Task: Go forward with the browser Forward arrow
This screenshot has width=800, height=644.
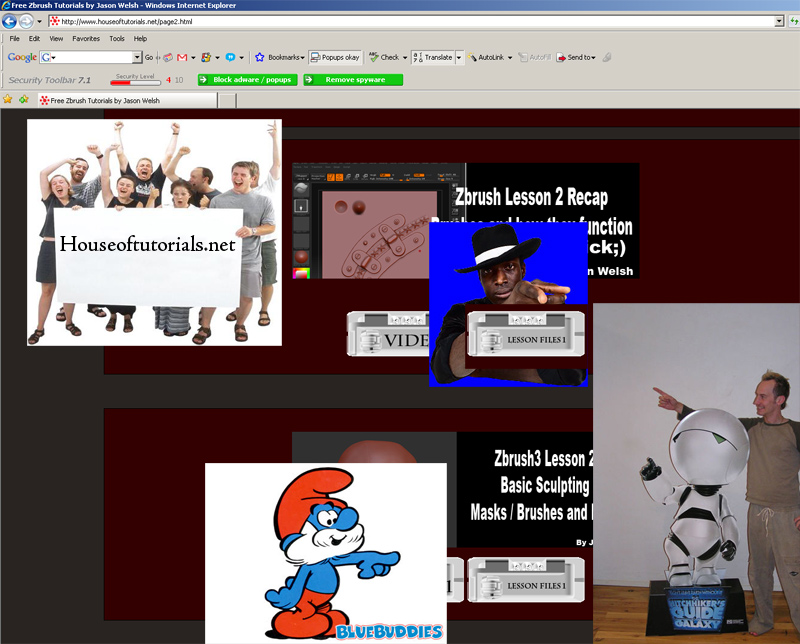Action: click(x=26, y=21)
